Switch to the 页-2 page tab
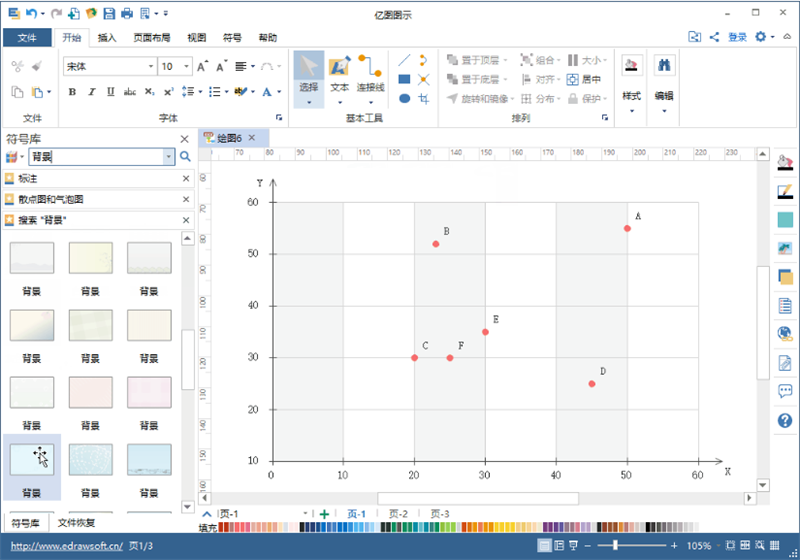Screen dimensions: 800x560 398,514
